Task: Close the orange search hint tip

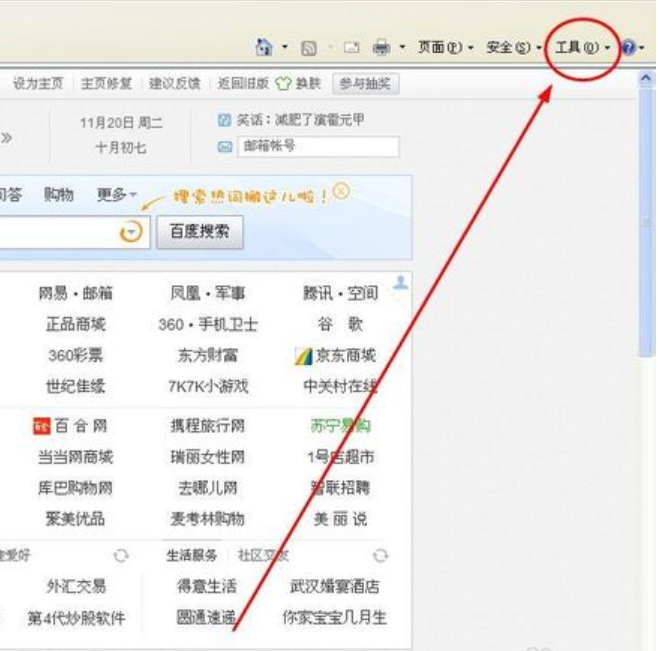Action: [342, 191]
